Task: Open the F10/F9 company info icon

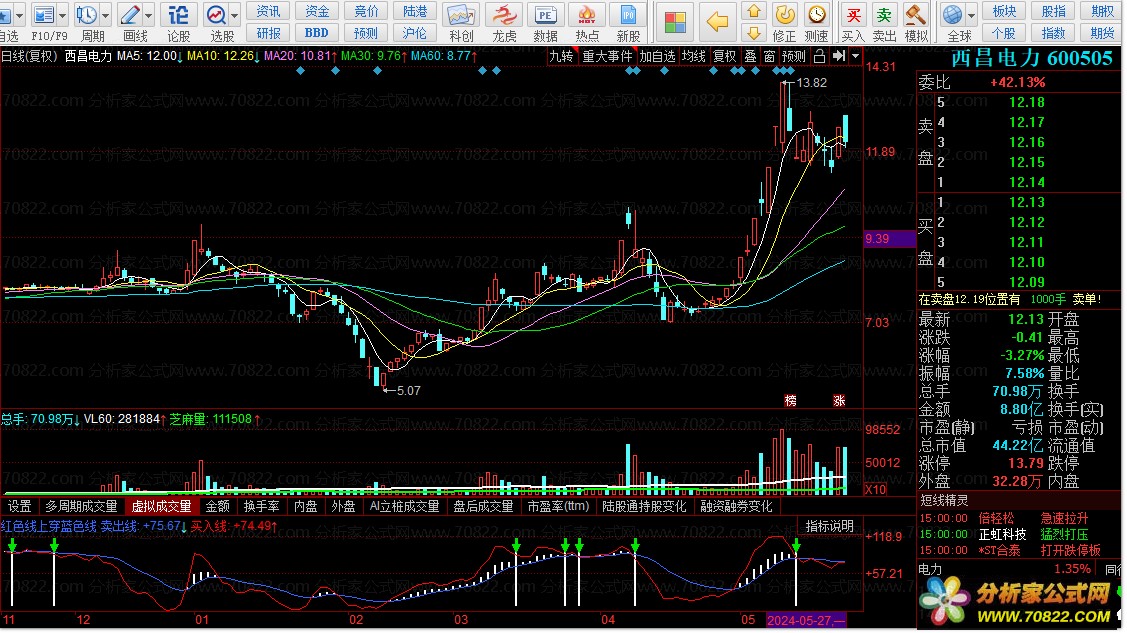Action: [44, 14]
